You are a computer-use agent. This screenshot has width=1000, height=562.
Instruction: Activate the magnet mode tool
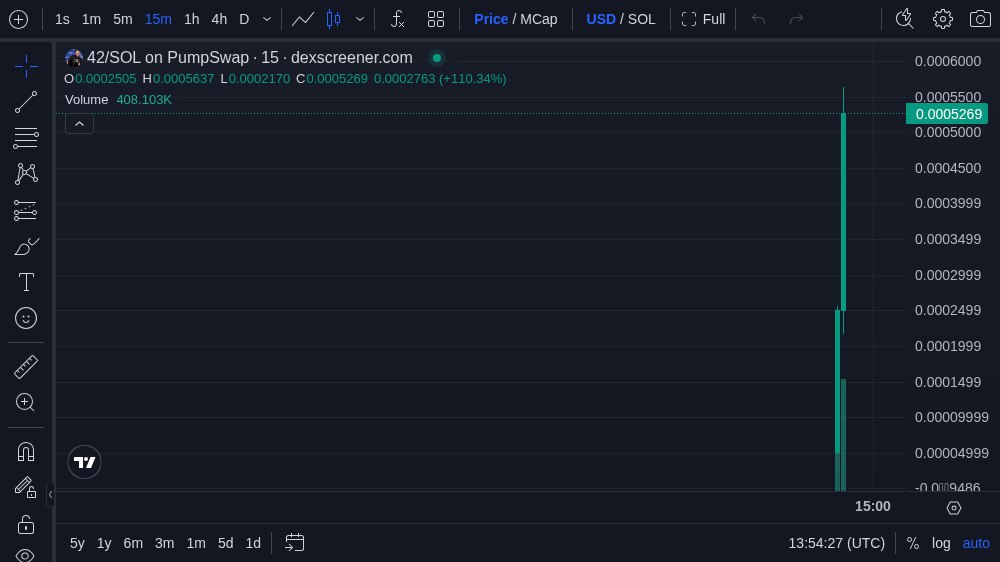point(26,451)
